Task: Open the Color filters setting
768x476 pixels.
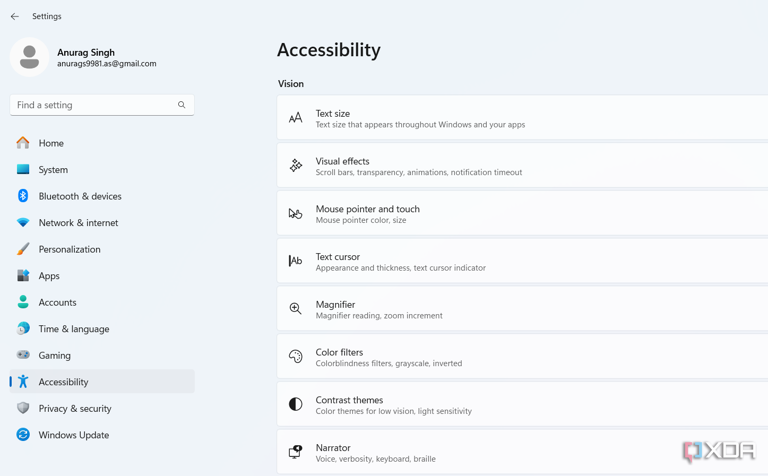Action: [522, 357]
